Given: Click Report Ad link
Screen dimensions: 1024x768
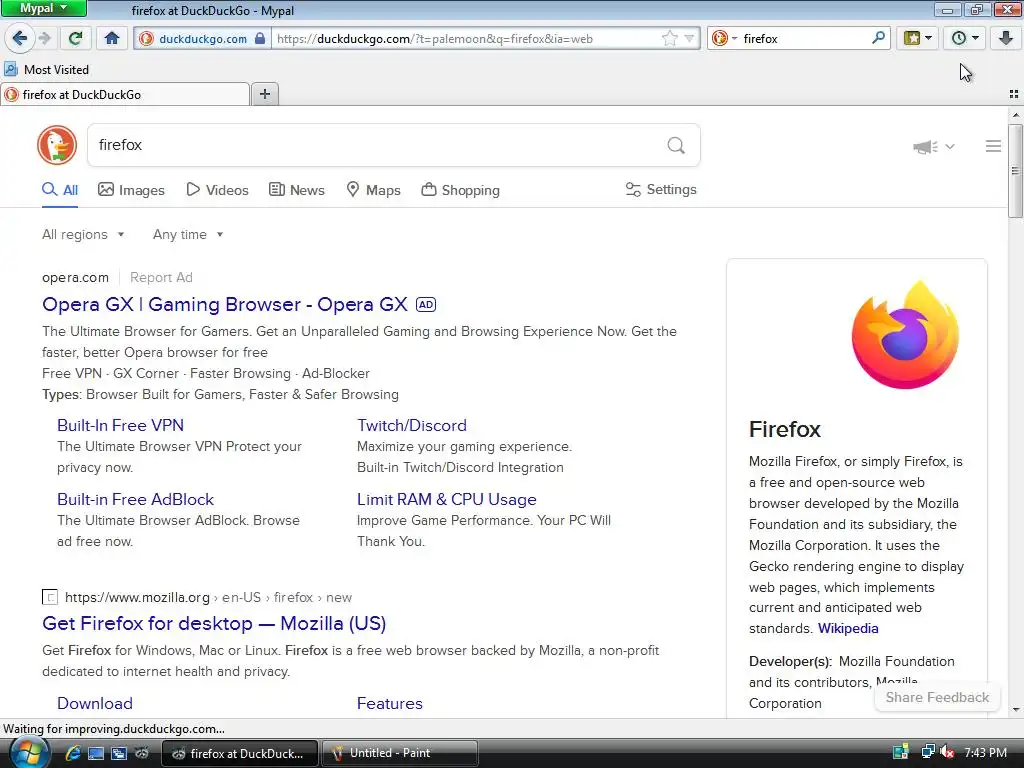Looking at the screenshot, I should (161, 278).
